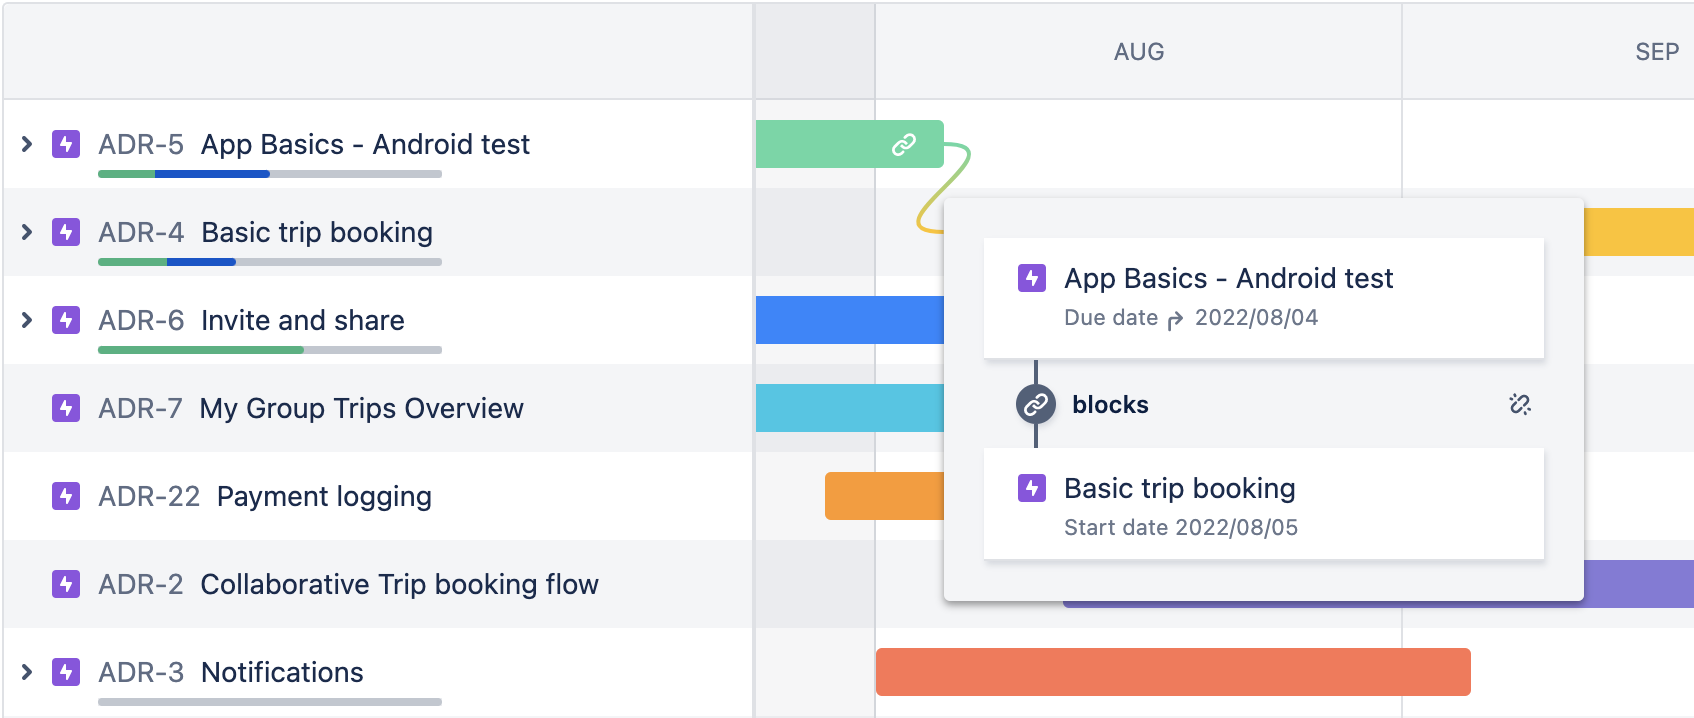Screen dimensions: 1694x718
Task: Remove the dependency using the unlink icon
Action: click(x=1519, y=405)
